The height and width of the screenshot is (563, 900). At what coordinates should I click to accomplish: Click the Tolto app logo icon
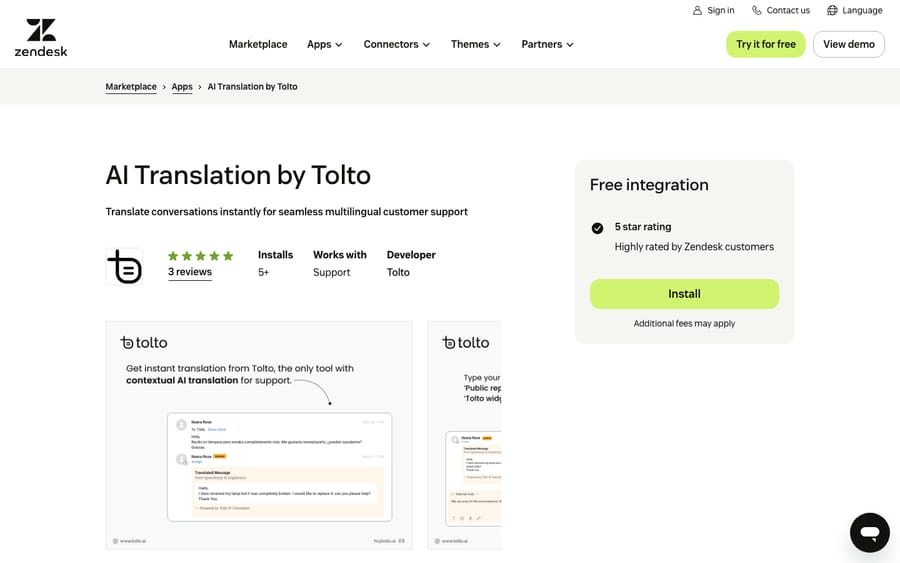125,266
